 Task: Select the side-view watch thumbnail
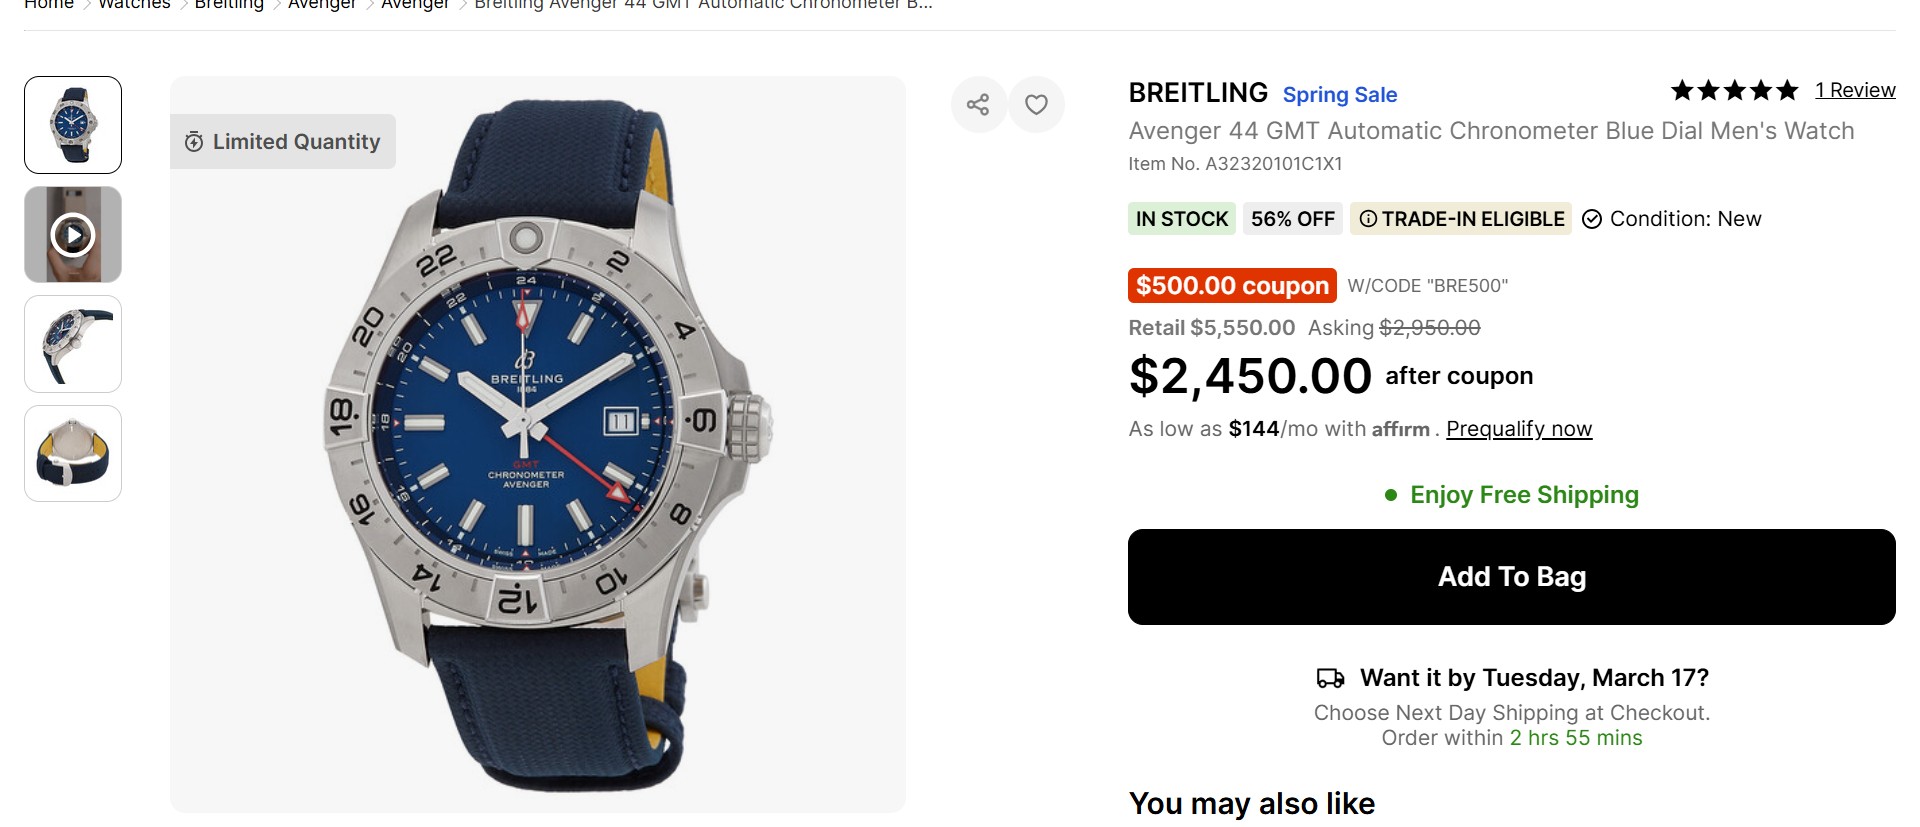(x=73, y=344)
